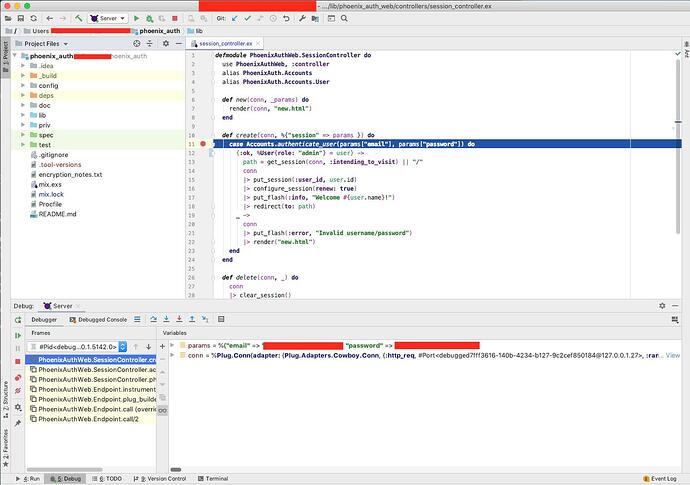Expand the config folder
Image resolution: width=690 pixels, height=485 pixels.
(x=23, y=85)
